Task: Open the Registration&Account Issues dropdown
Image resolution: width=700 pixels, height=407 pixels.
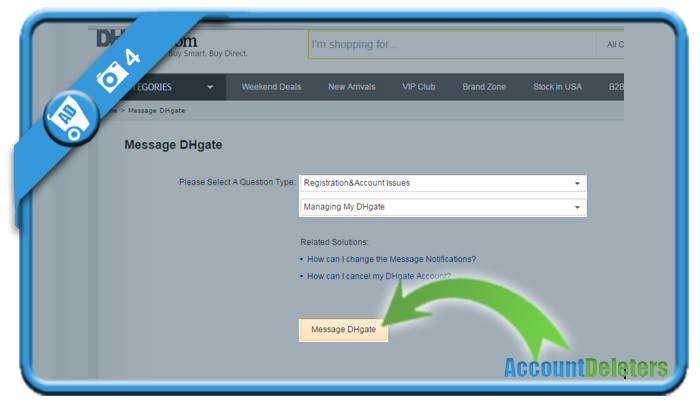Action: tap(443, 183)
